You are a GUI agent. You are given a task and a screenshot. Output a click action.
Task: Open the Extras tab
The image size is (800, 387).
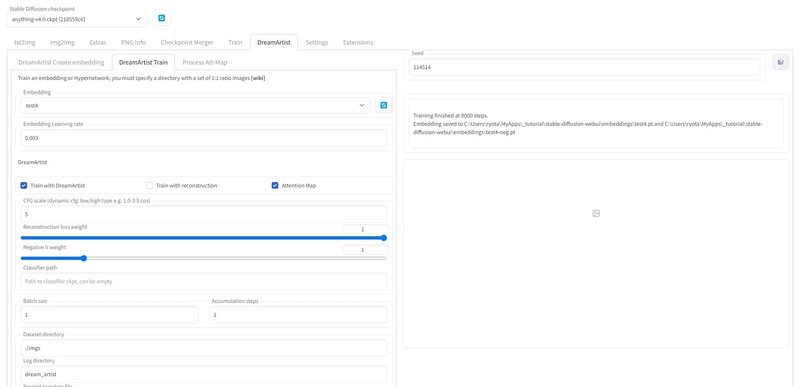click(x=97, y=42)
